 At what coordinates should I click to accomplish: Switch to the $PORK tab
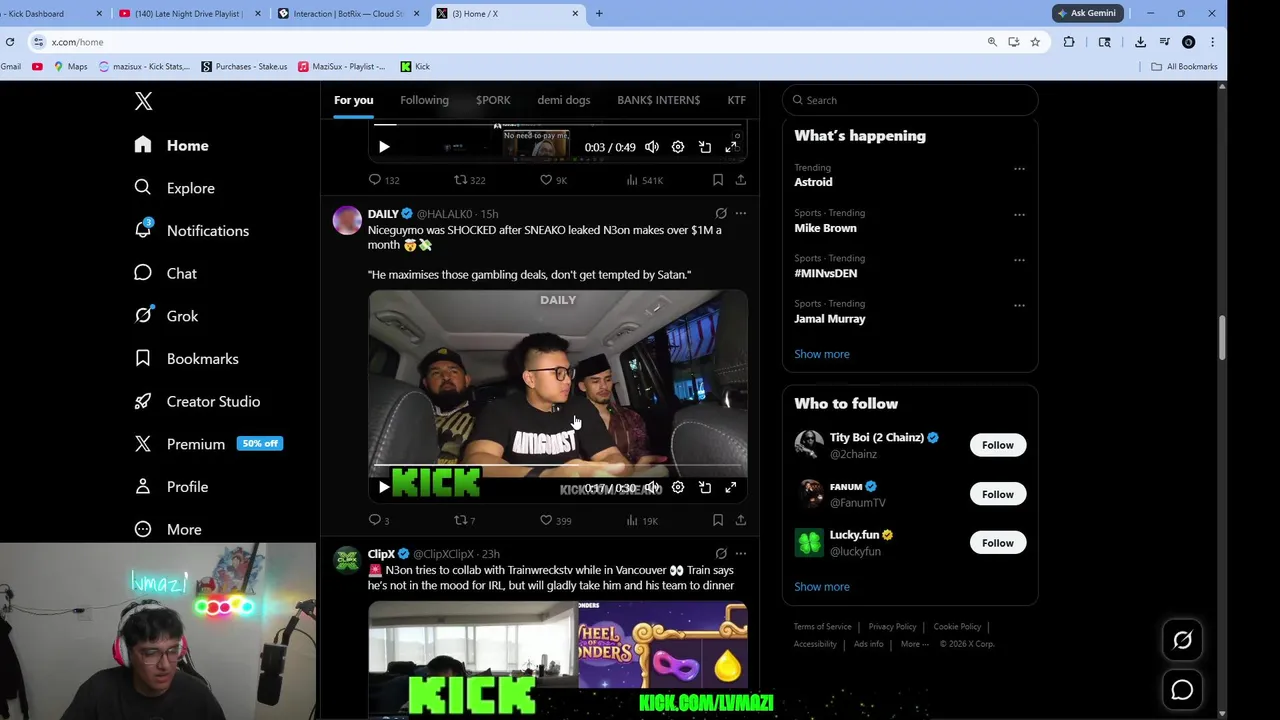493,100
